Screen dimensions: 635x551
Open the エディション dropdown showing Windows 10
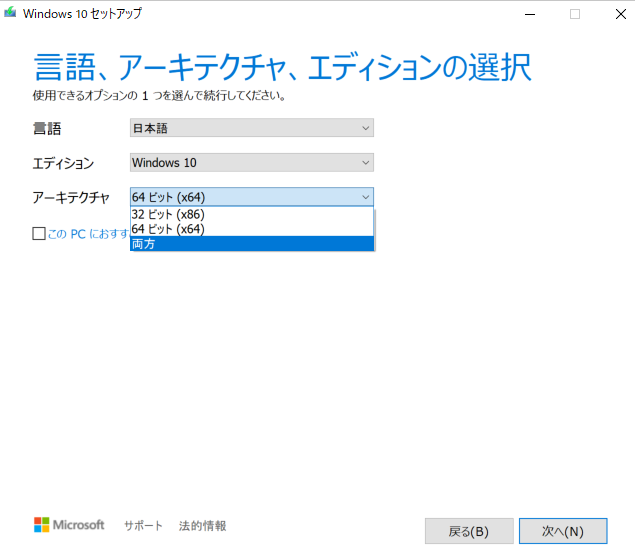click(x=251, y=162)
